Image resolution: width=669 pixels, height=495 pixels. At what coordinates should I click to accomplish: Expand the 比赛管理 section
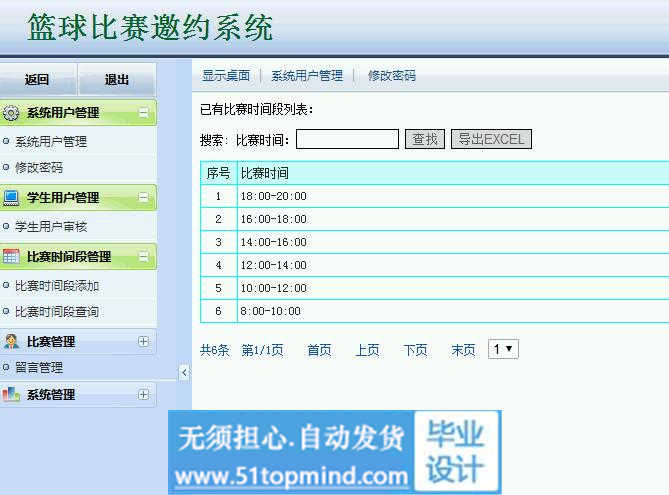[143, 341]
